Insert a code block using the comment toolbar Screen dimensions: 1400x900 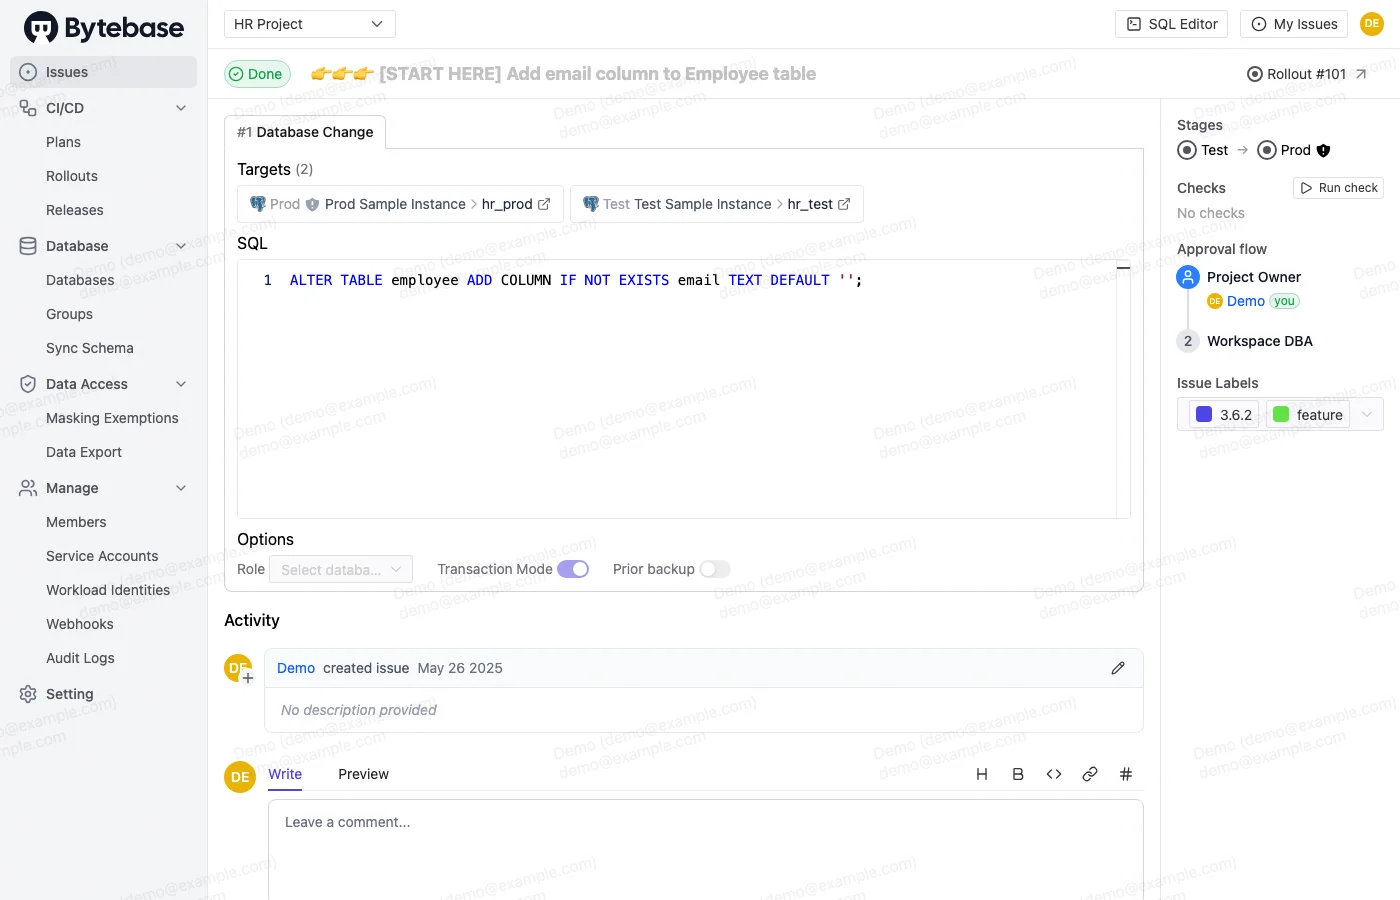click(1053, 773)
